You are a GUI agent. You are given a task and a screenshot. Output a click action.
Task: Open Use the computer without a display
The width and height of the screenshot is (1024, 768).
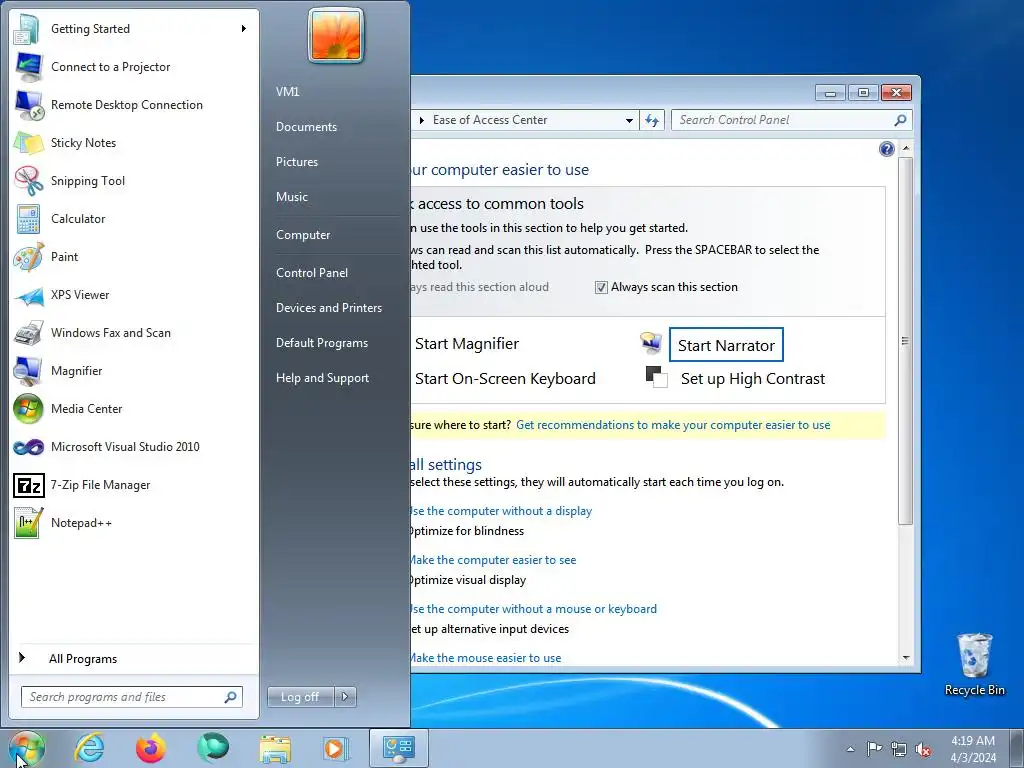coord(501,511)
